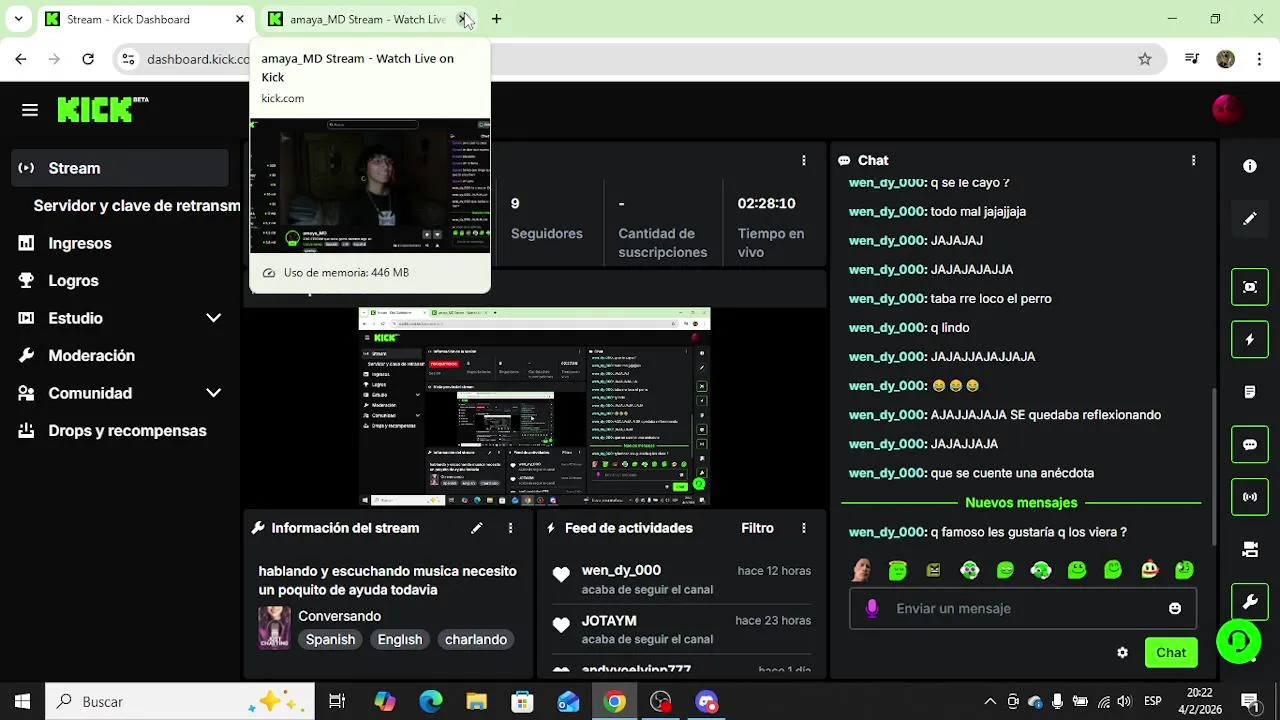Image resolution: width=1280 pixels, height=720 pixels.
Task: Focus the Enviar un mensaje field
Action: (x=1023, y=608)
